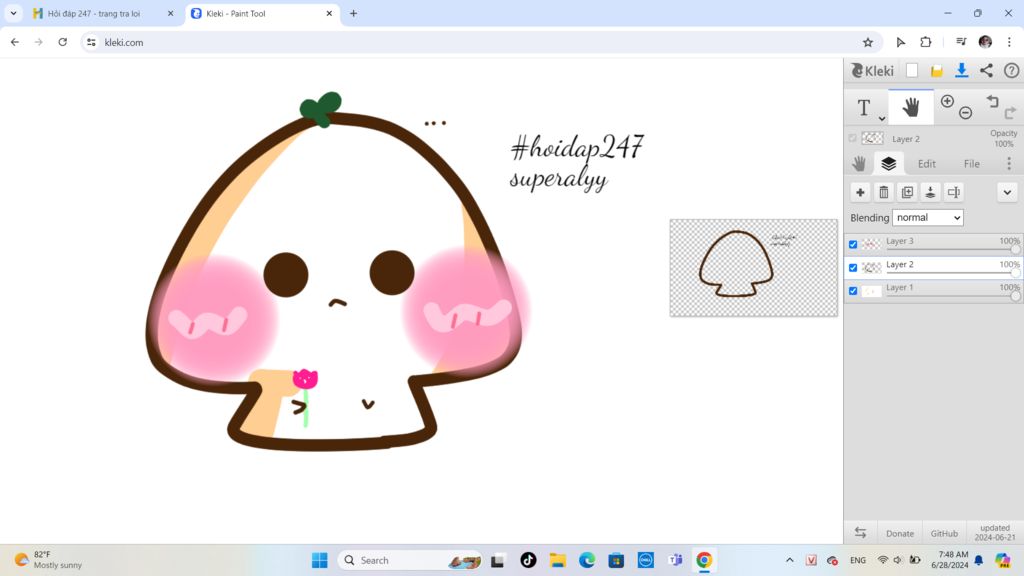This screenshot has height=576, width=1024.
Task: Bookmark this page with star icon
Action: [x=868, y=42]
